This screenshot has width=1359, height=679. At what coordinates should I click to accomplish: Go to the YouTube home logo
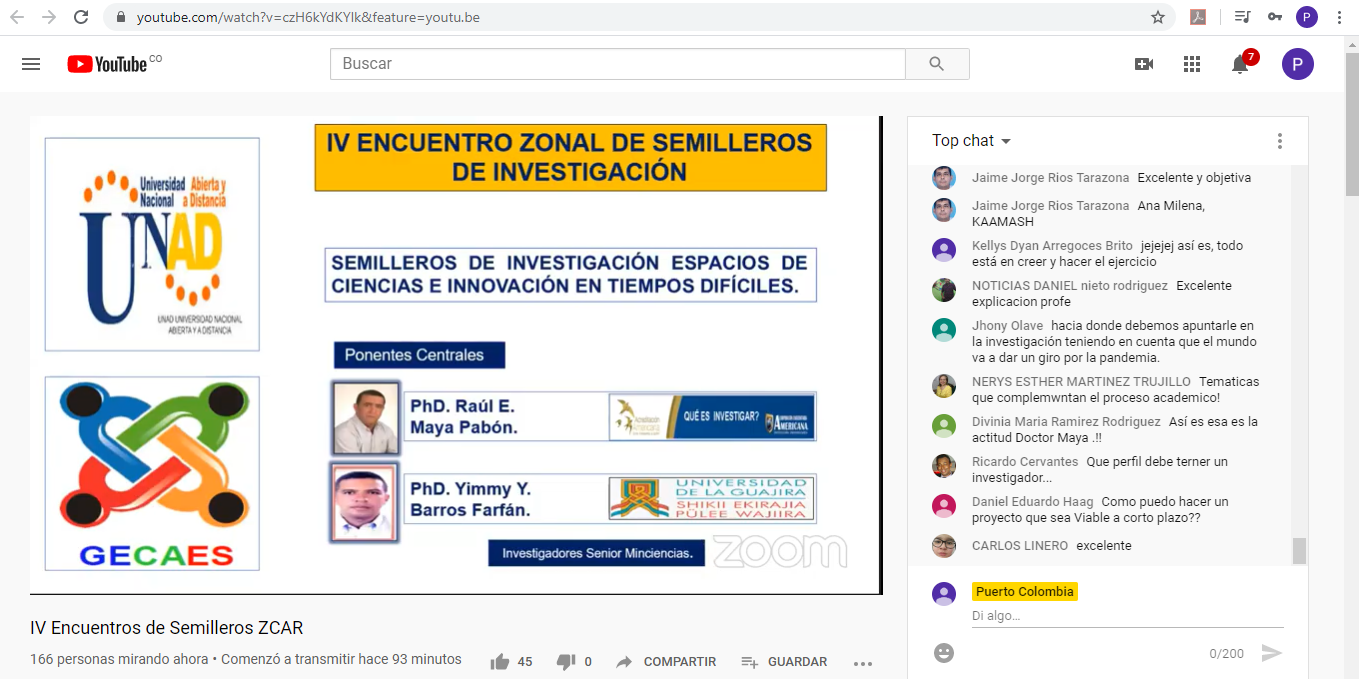pyautogui.click(x=107, y=64)
